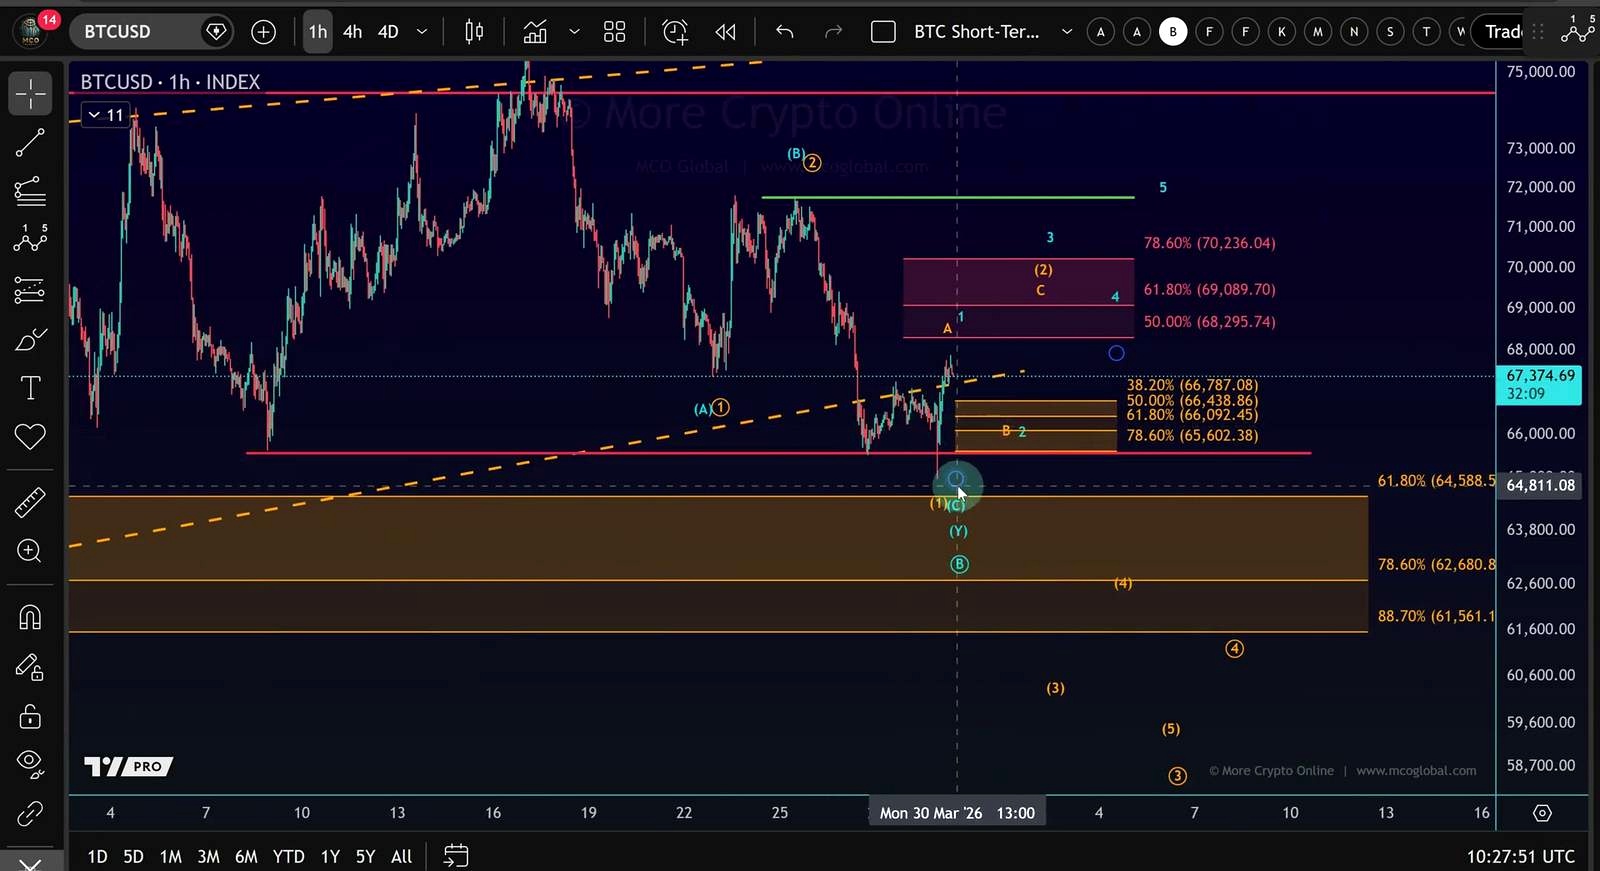
Task: Undo the last chart action
Action: pyautogui.click(x=785, y=32)
